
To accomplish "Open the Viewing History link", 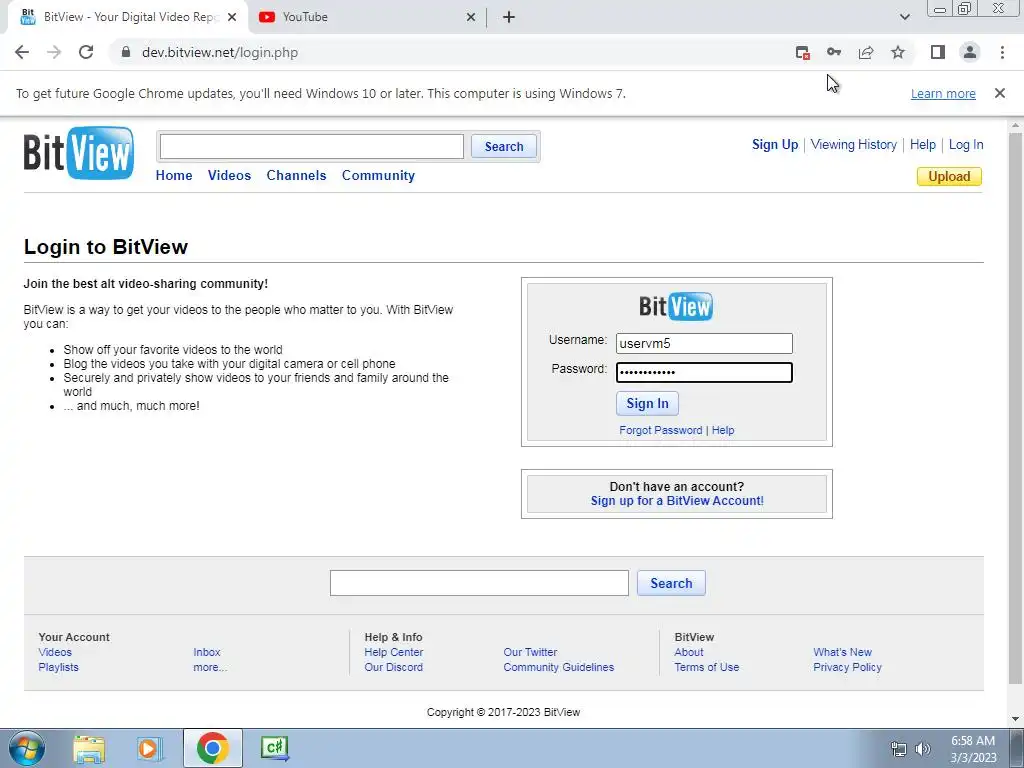I will pyautogui.click(x=854, y=144).
